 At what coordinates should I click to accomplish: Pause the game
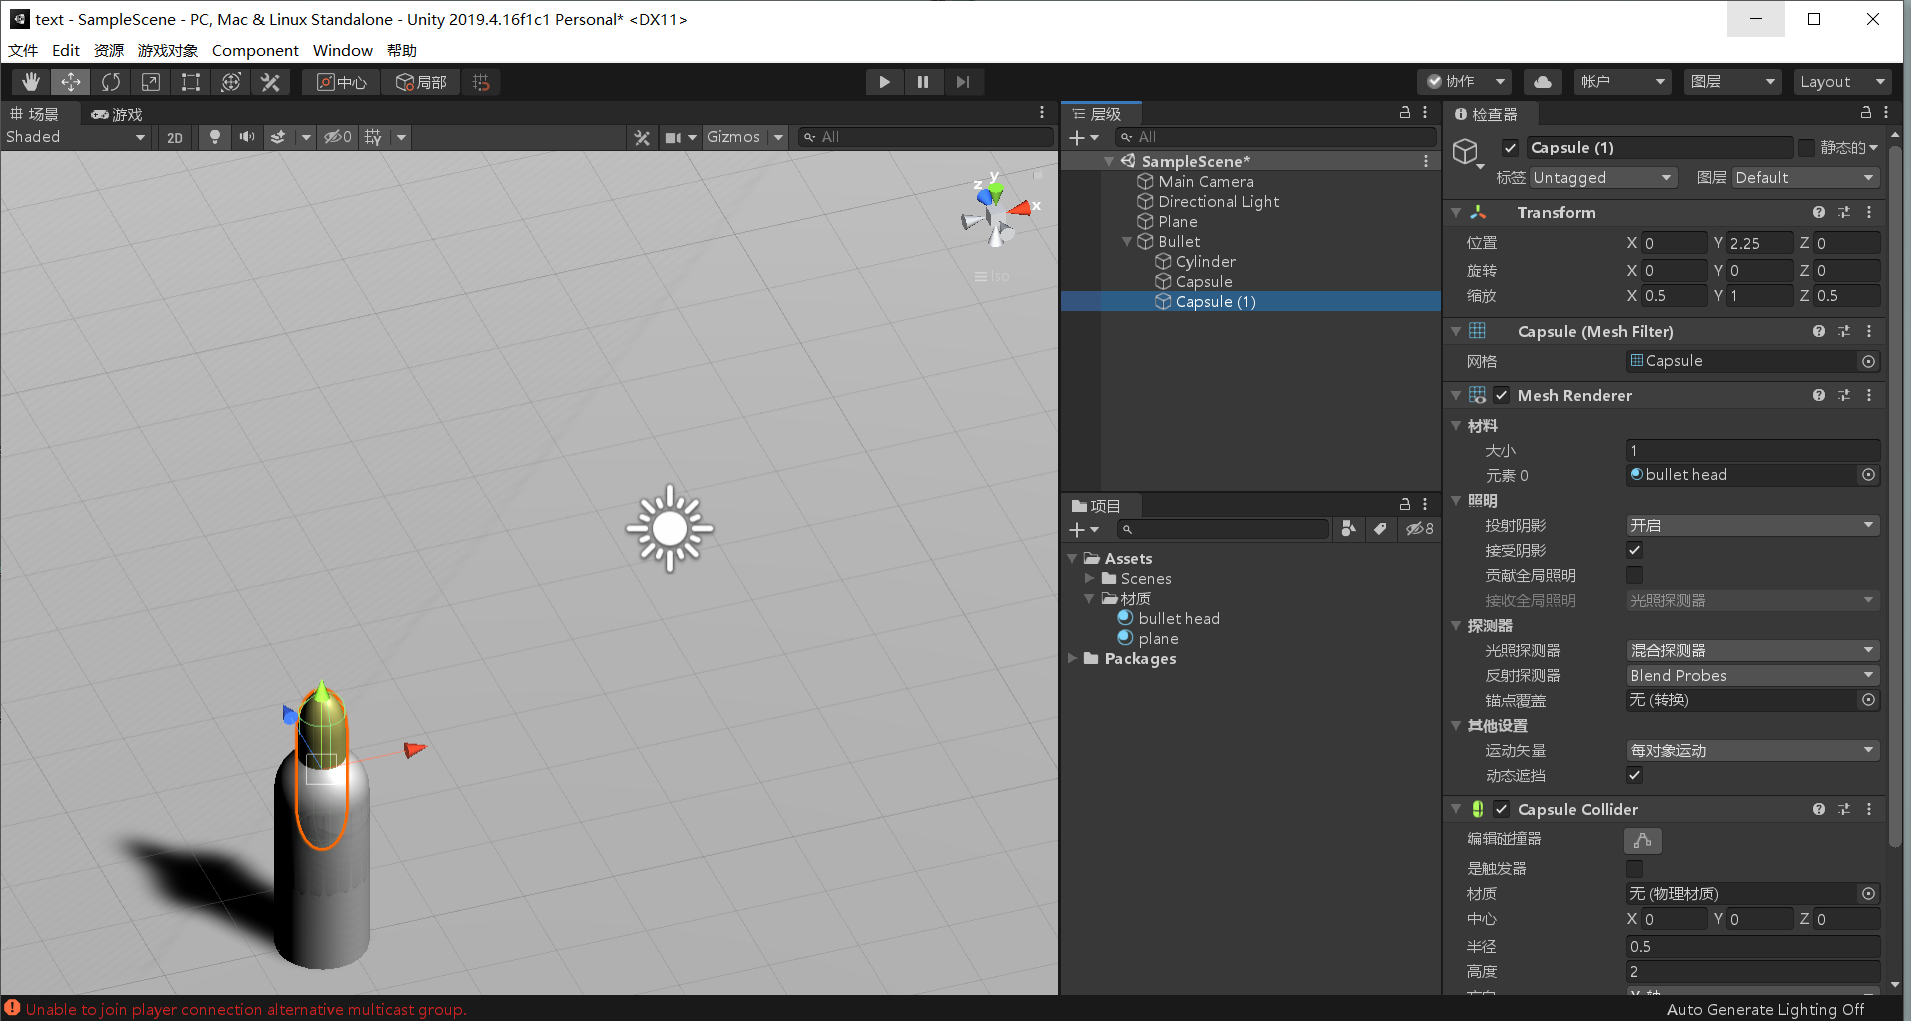point(923,82)
